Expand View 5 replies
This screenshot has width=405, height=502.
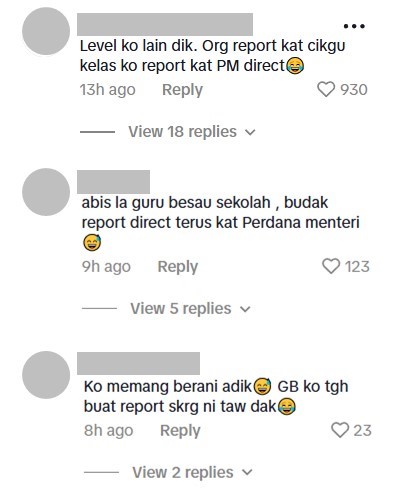pyautogui.click(x=190, y=308)
